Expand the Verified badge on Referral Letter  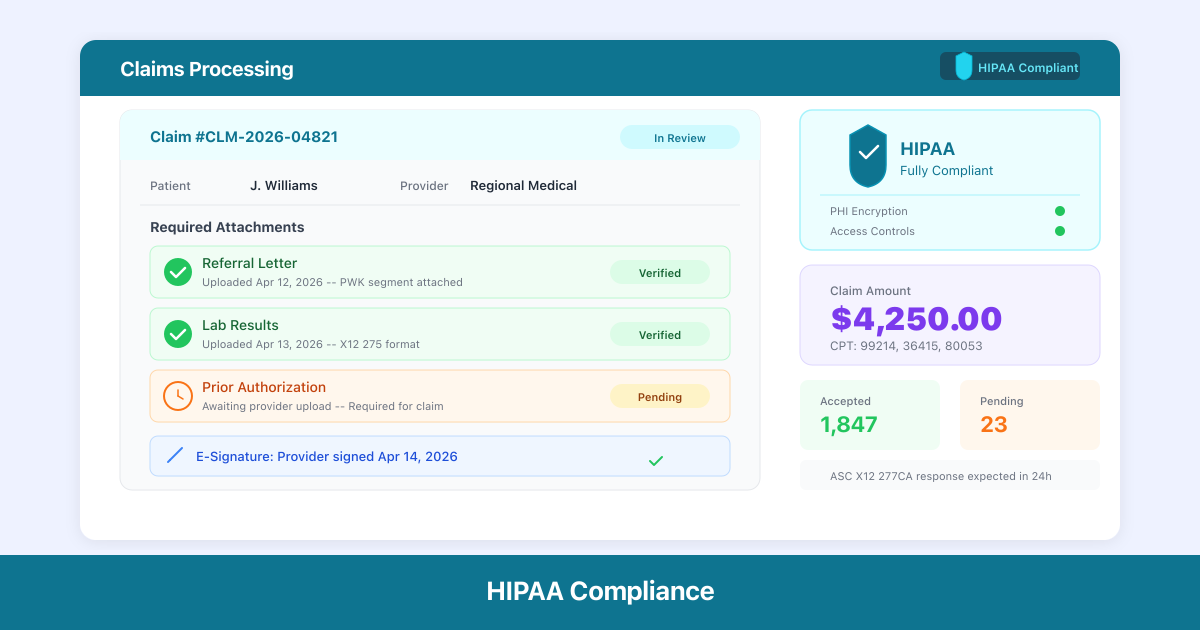click(660, 272)
